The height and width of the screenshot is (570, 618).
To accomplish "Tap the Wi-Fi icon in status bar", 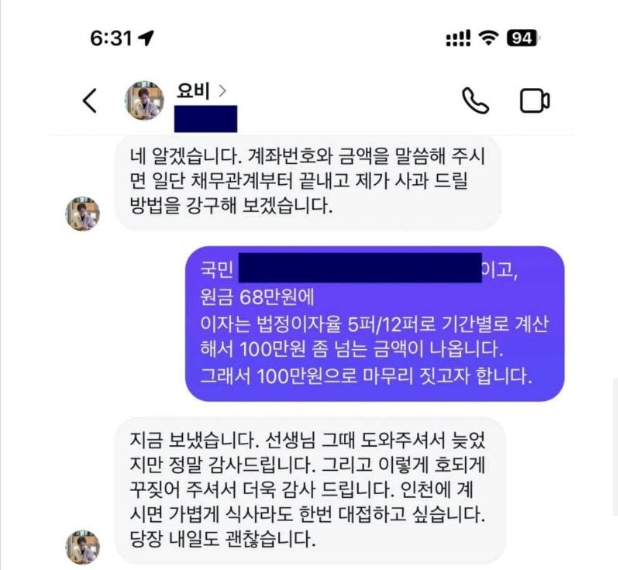I will (x=488, y=38).
